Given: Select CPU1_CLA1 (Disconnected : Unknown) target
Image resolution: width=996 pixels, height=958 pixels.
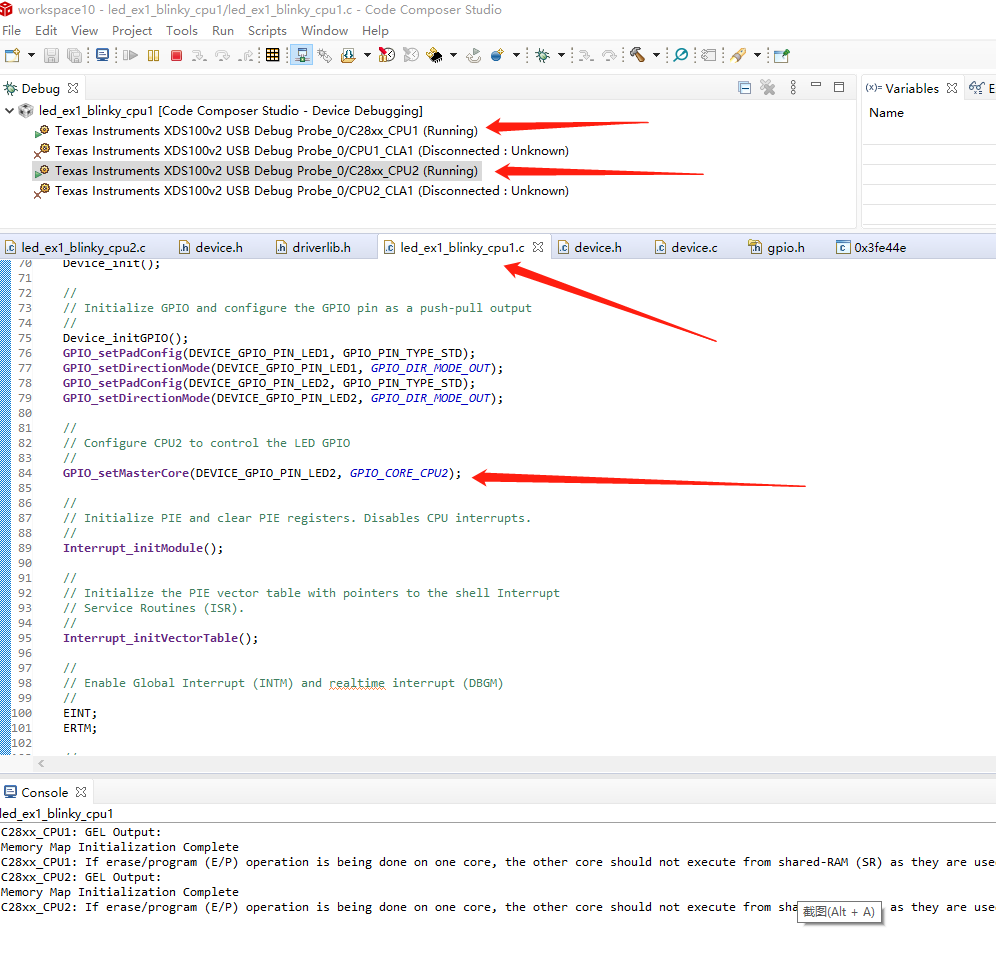Looking at the screenshot, I should (312, 151).
